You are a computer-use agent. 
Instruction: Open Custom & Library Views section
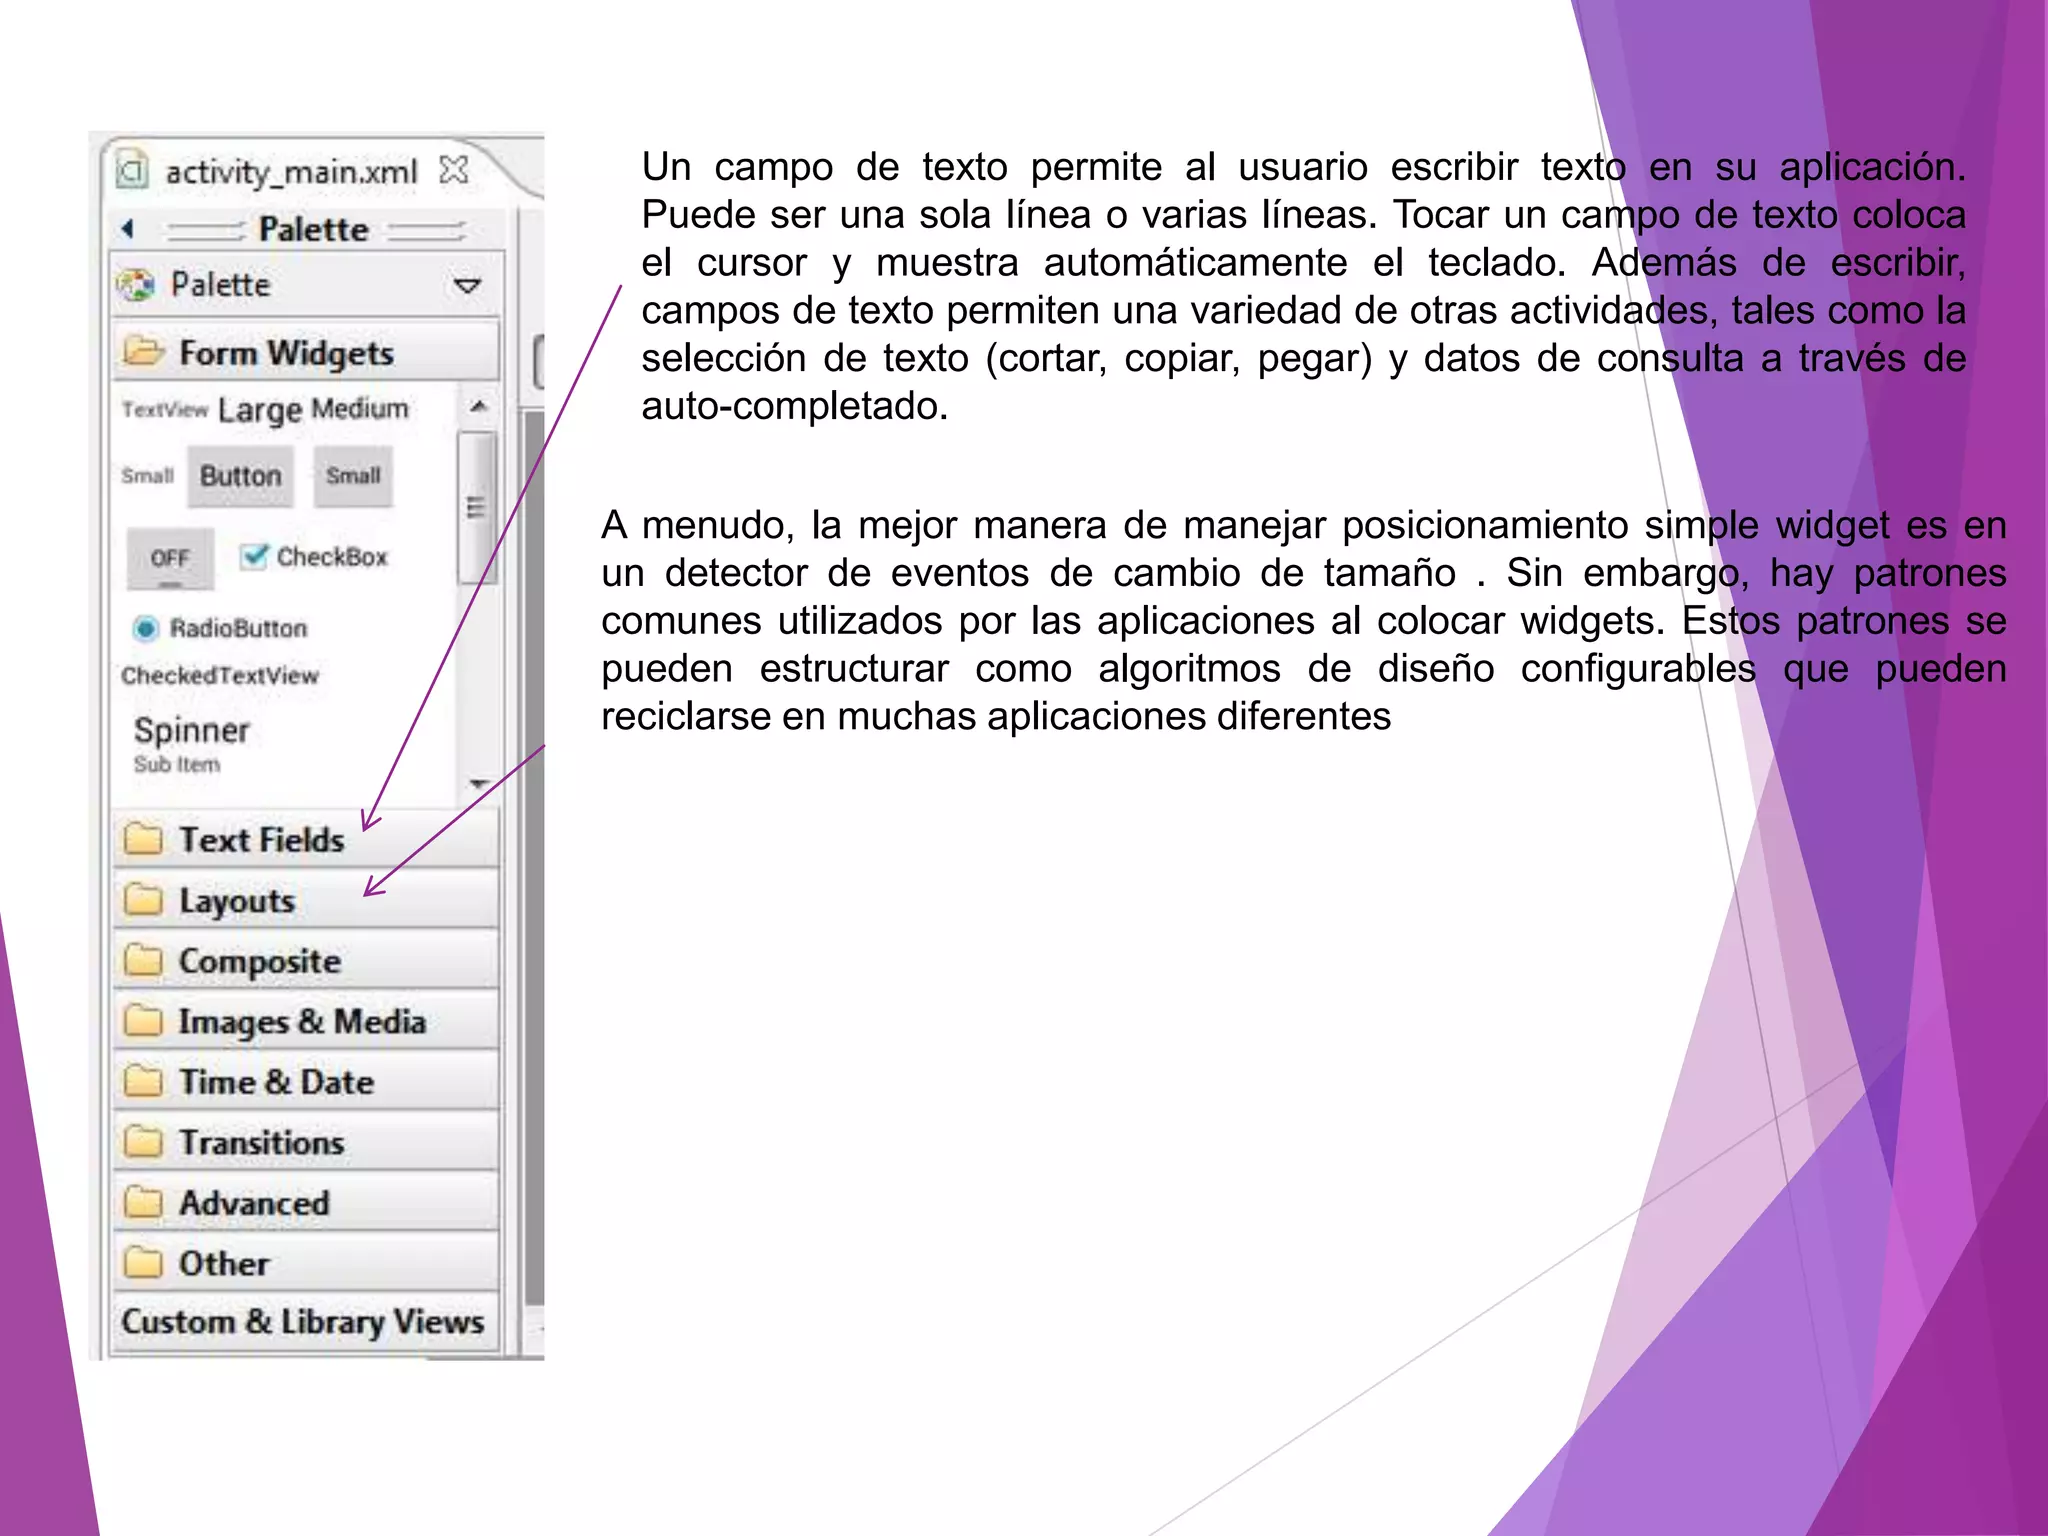point(305,1322)
